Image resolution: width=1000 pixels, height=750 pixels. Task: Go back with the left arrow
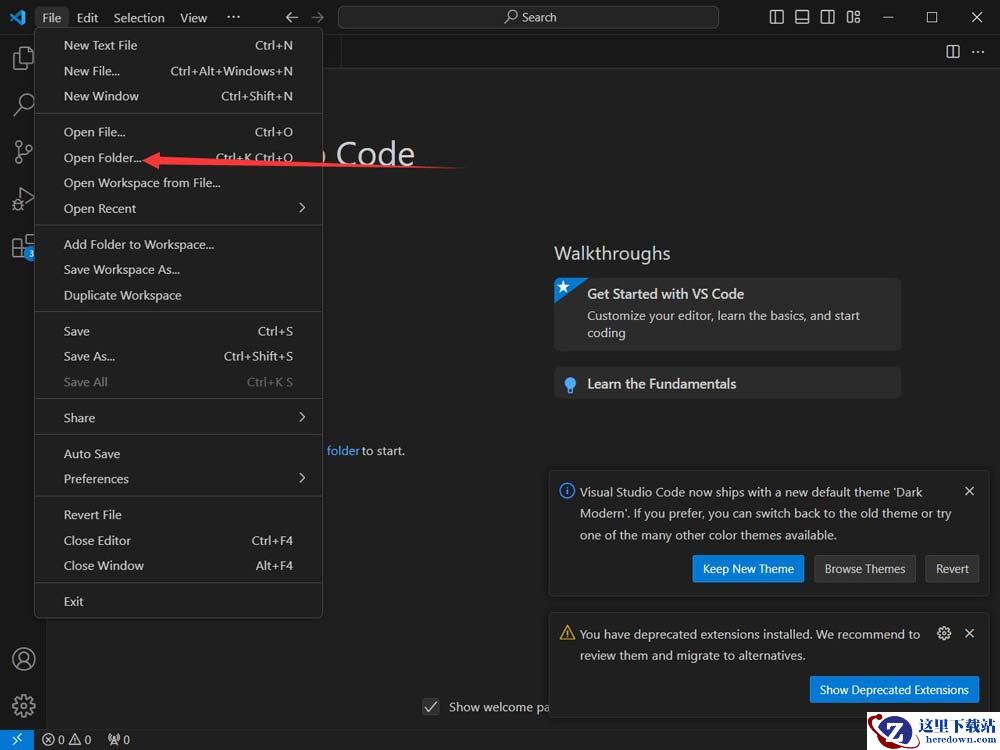tap(291, 17)
